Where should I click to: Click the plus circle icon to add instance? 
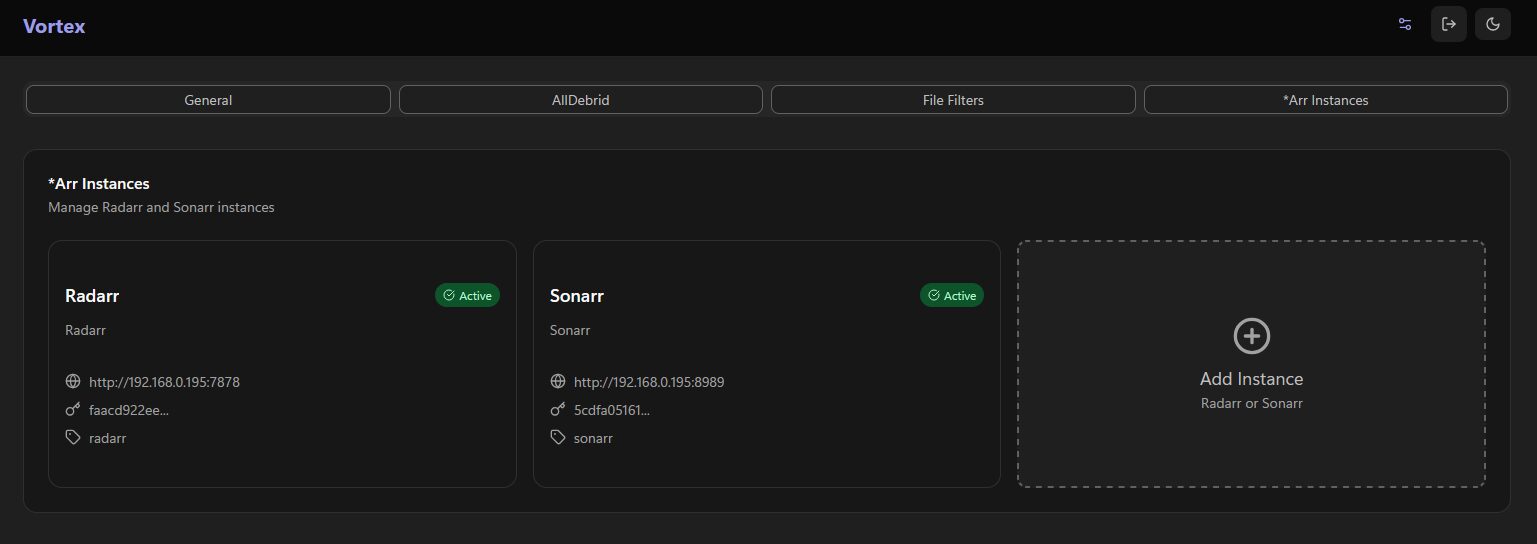(1252, 336)
